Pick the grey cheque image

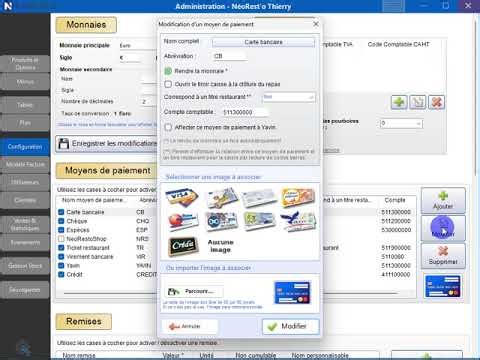259,198
